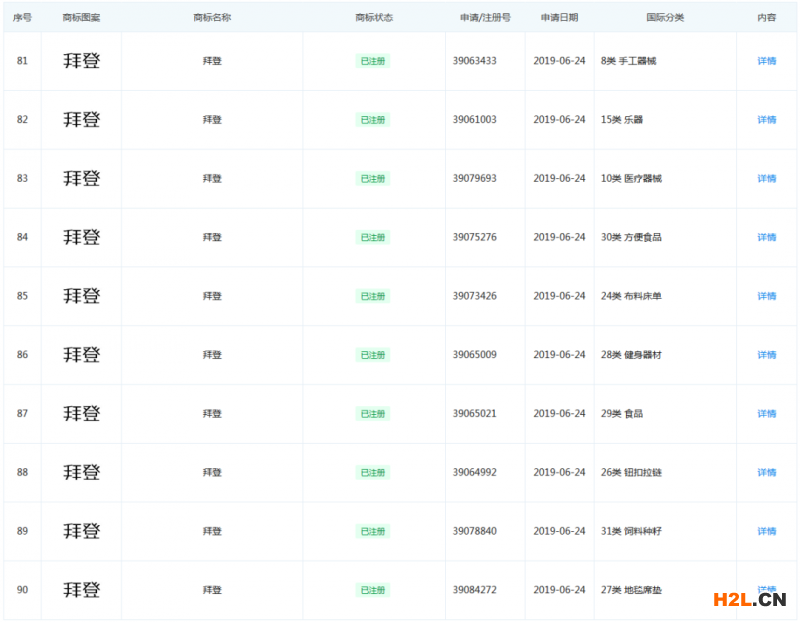This screenshot has height=622, width=800.
Task: Click the 商标状态 column header
Action: pyautogui.click(x=374, y=17)
